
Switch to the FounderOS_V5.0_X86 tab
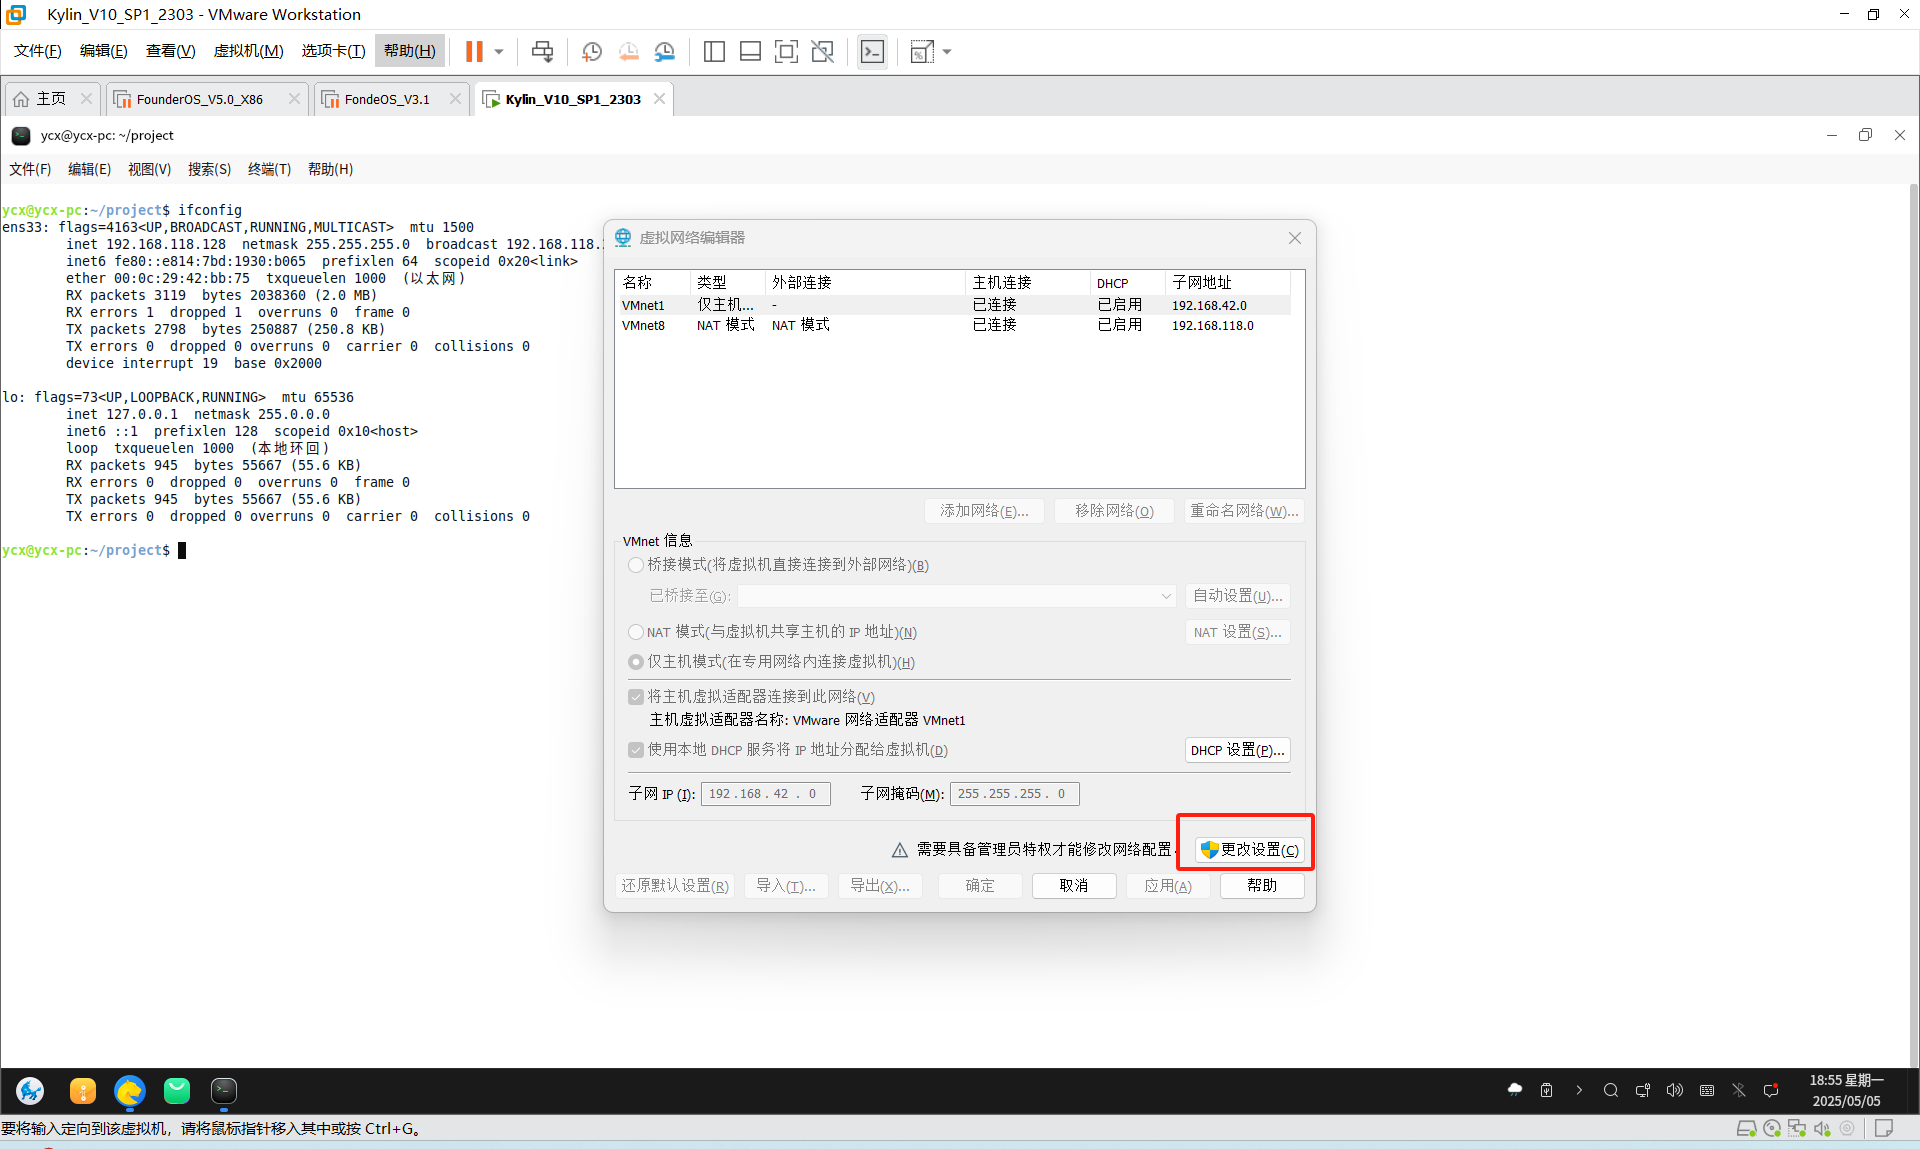click(x=200, y=99)
